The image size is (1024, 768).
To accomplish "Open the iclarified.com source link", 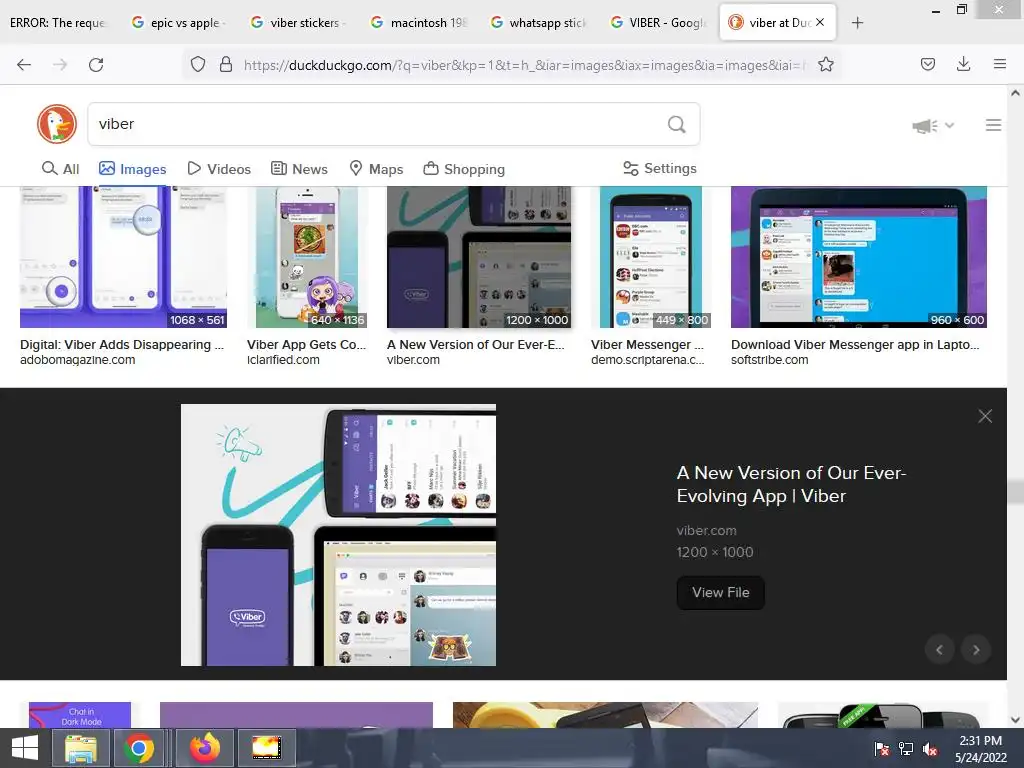I will pos(283,360).
